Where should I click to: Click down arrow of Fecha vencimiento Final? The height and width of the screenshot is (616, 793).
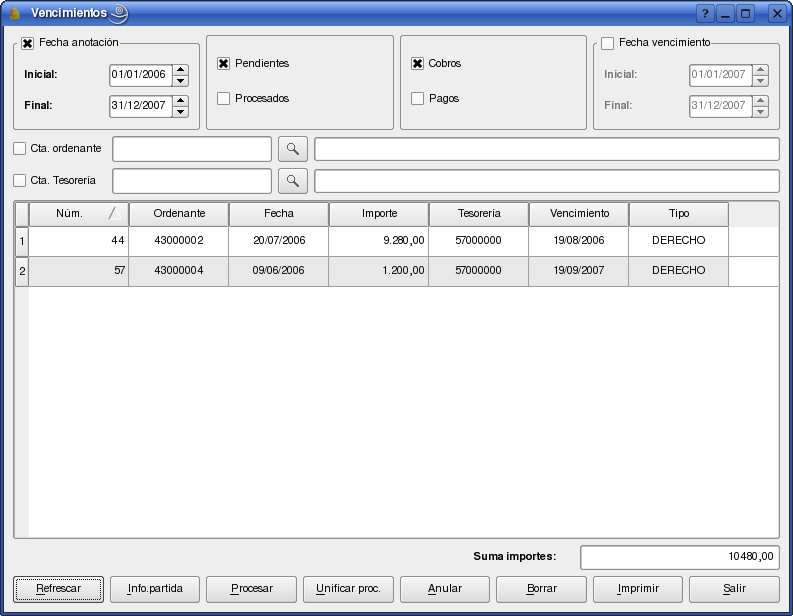(x=760, y=112)
